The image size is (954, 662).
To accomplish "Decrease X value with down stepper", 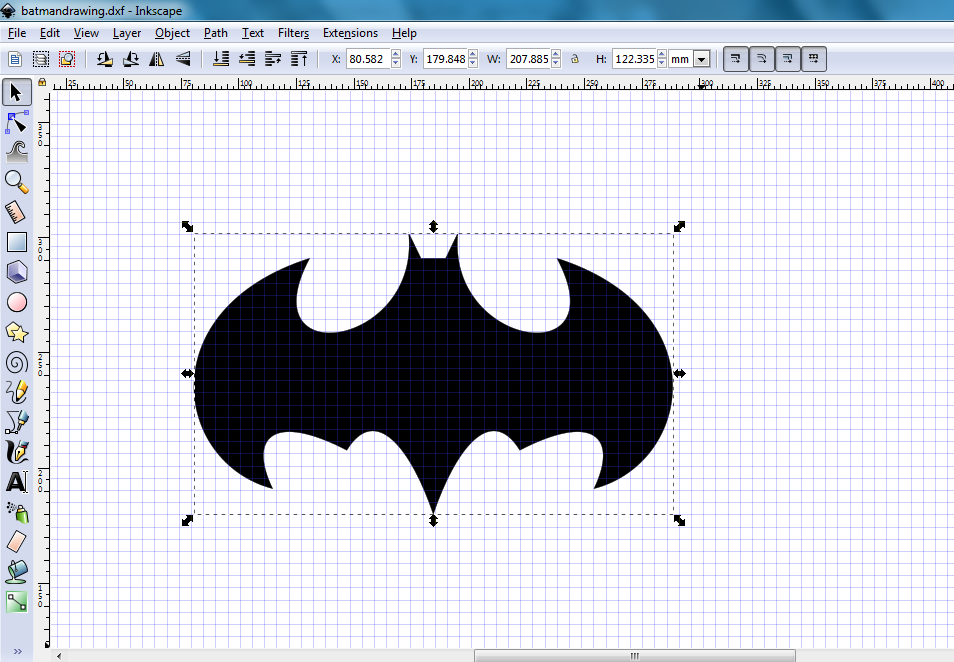I will (x=396, y=63).
